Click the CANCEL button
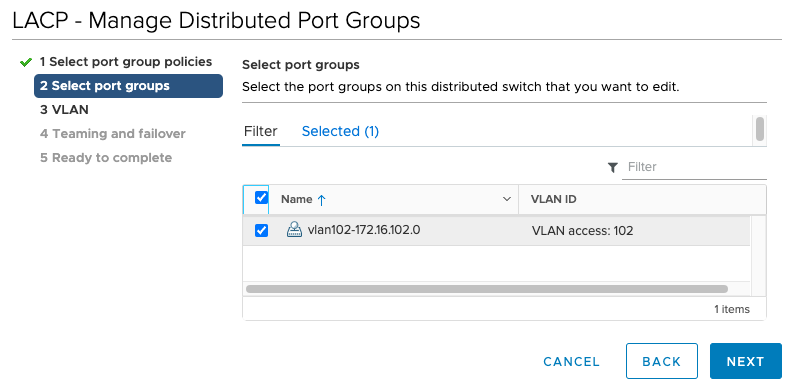The image size is (795, 388). tap(571, 362)
